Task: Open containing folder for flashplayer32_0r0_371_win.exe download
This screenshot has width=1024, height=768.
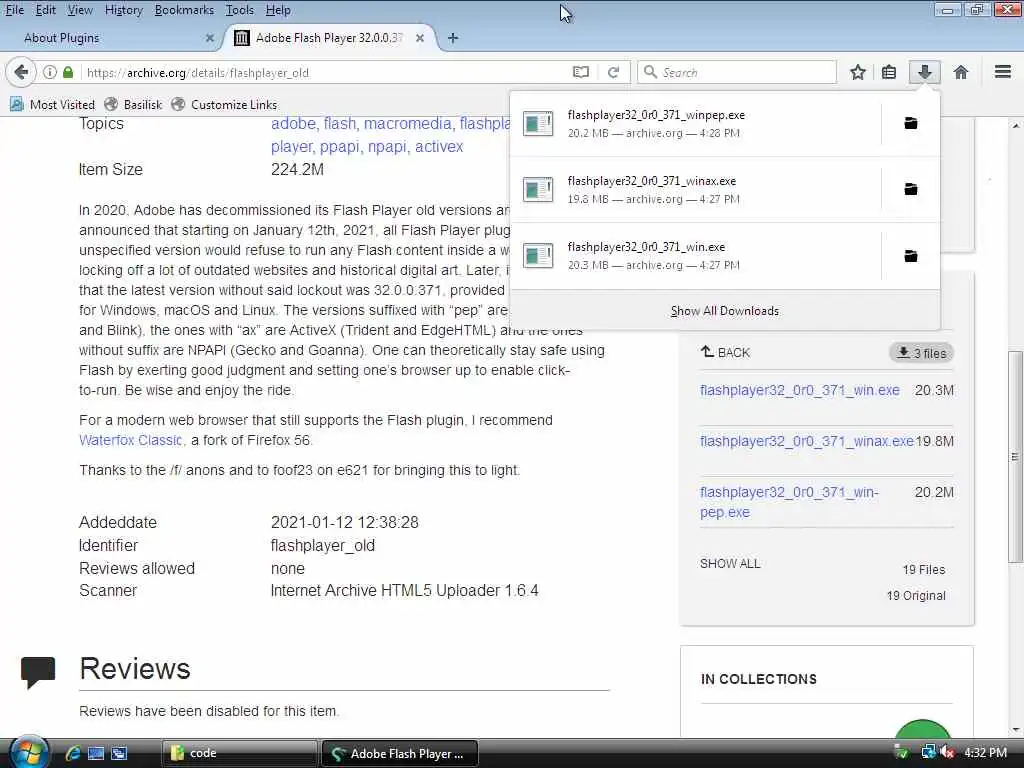Action: (x=910, y=256)
